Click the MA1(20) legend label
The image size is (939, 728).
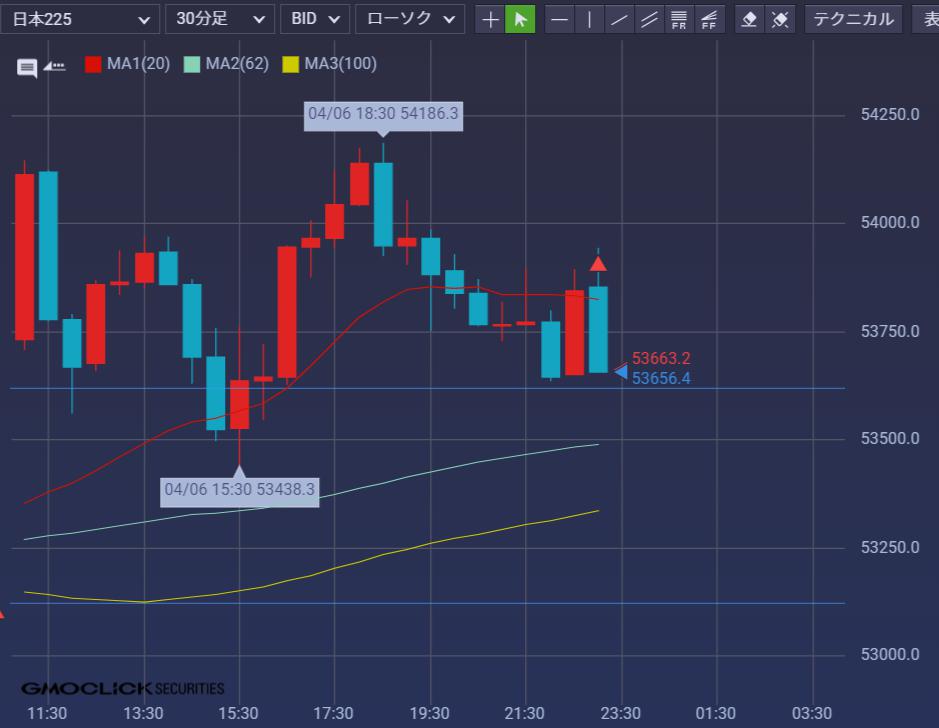(138, 63)
